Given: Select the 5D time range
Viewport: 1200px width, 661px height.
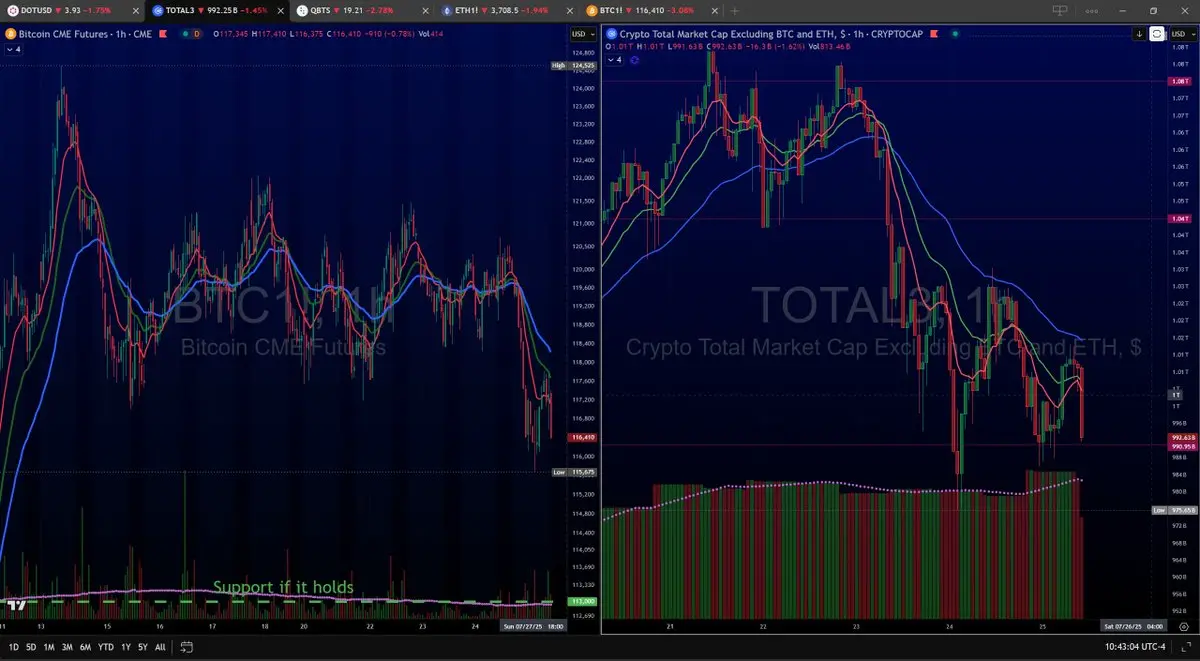Looking at the screenshot, I should click(31, 647).
